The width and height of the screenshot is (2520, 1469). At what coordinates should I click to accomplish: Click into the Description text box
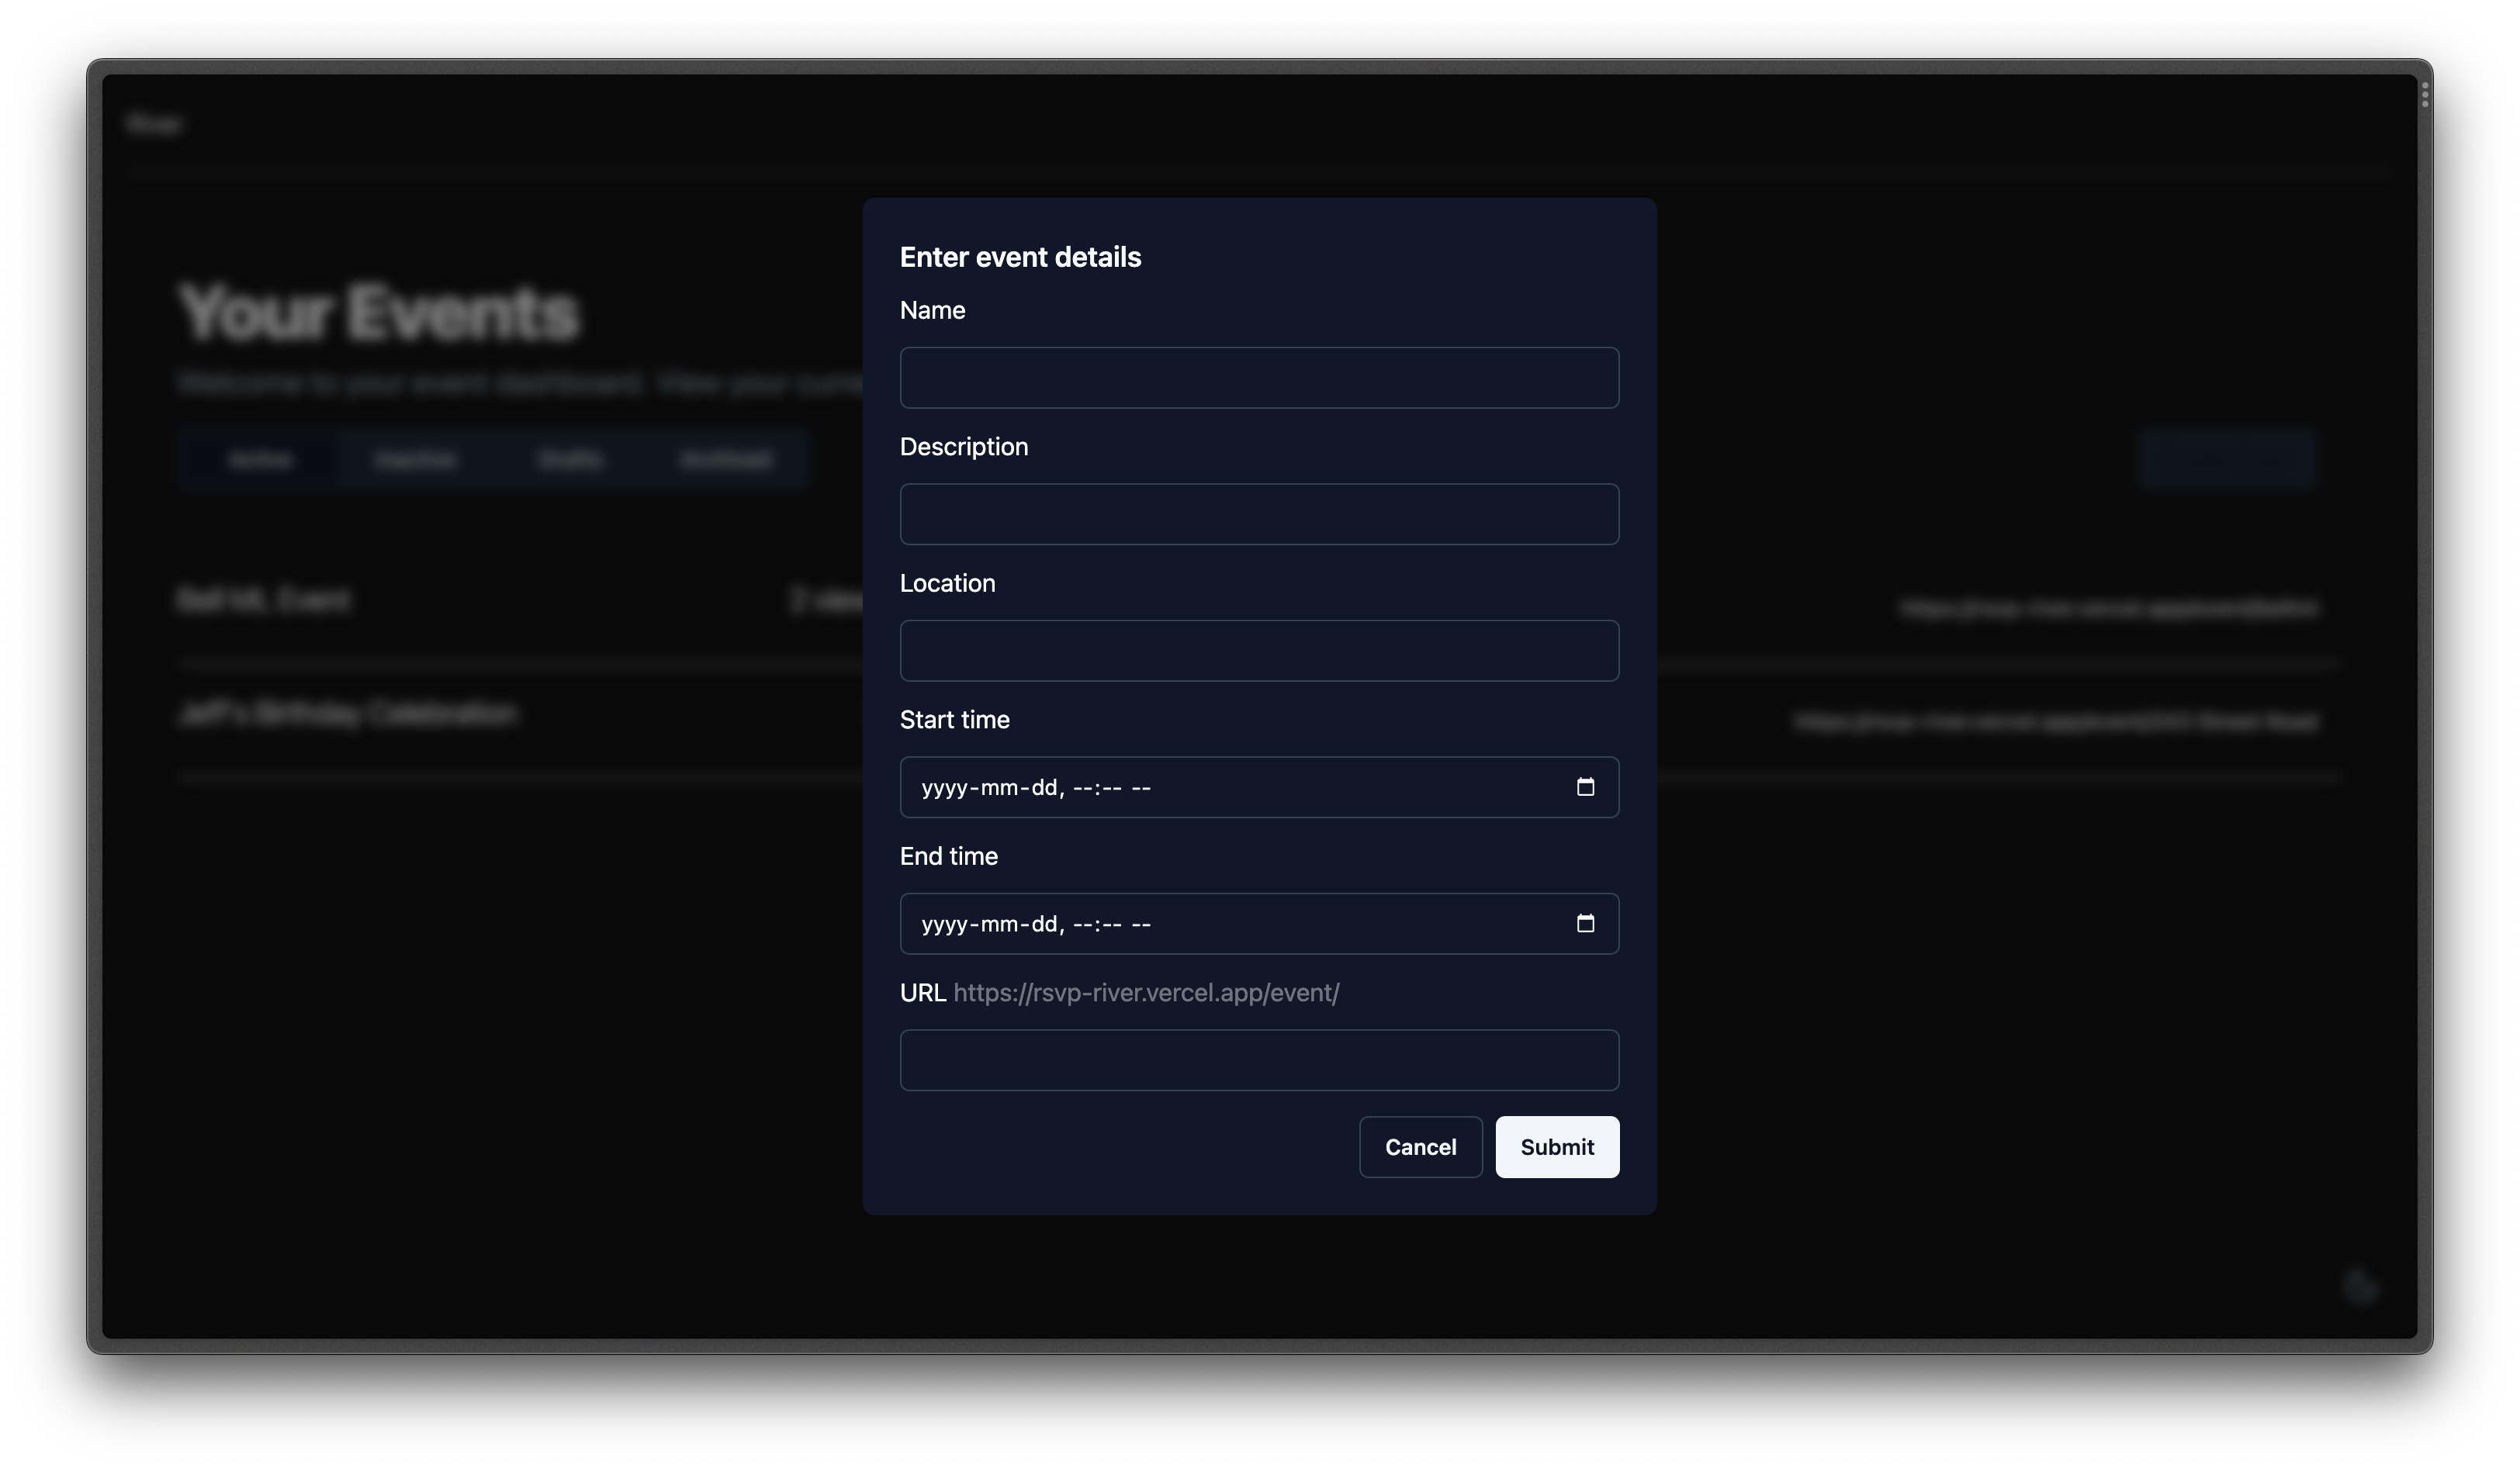click(x=1258, y=514)
